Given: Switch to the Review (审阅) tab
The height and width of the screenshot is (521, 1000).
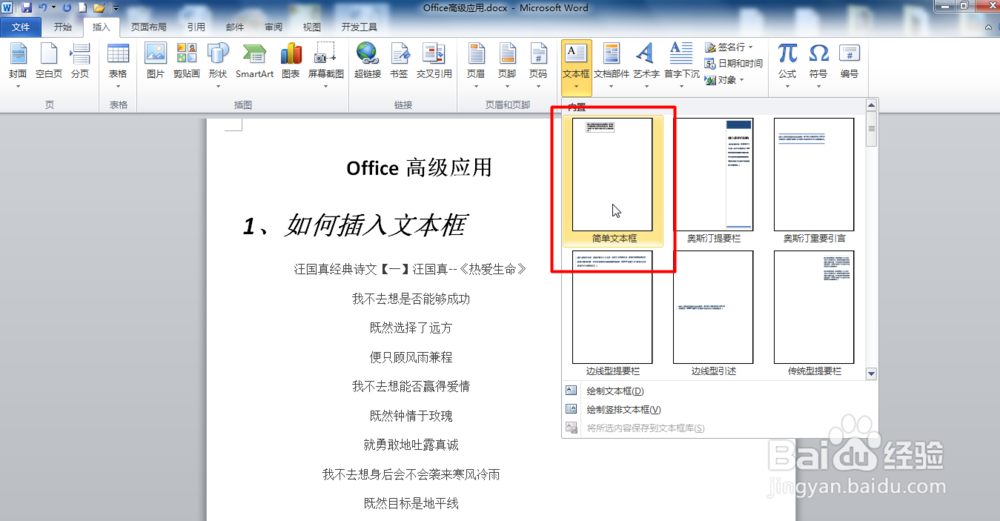Looking at the screenshot, I should 274,27.
